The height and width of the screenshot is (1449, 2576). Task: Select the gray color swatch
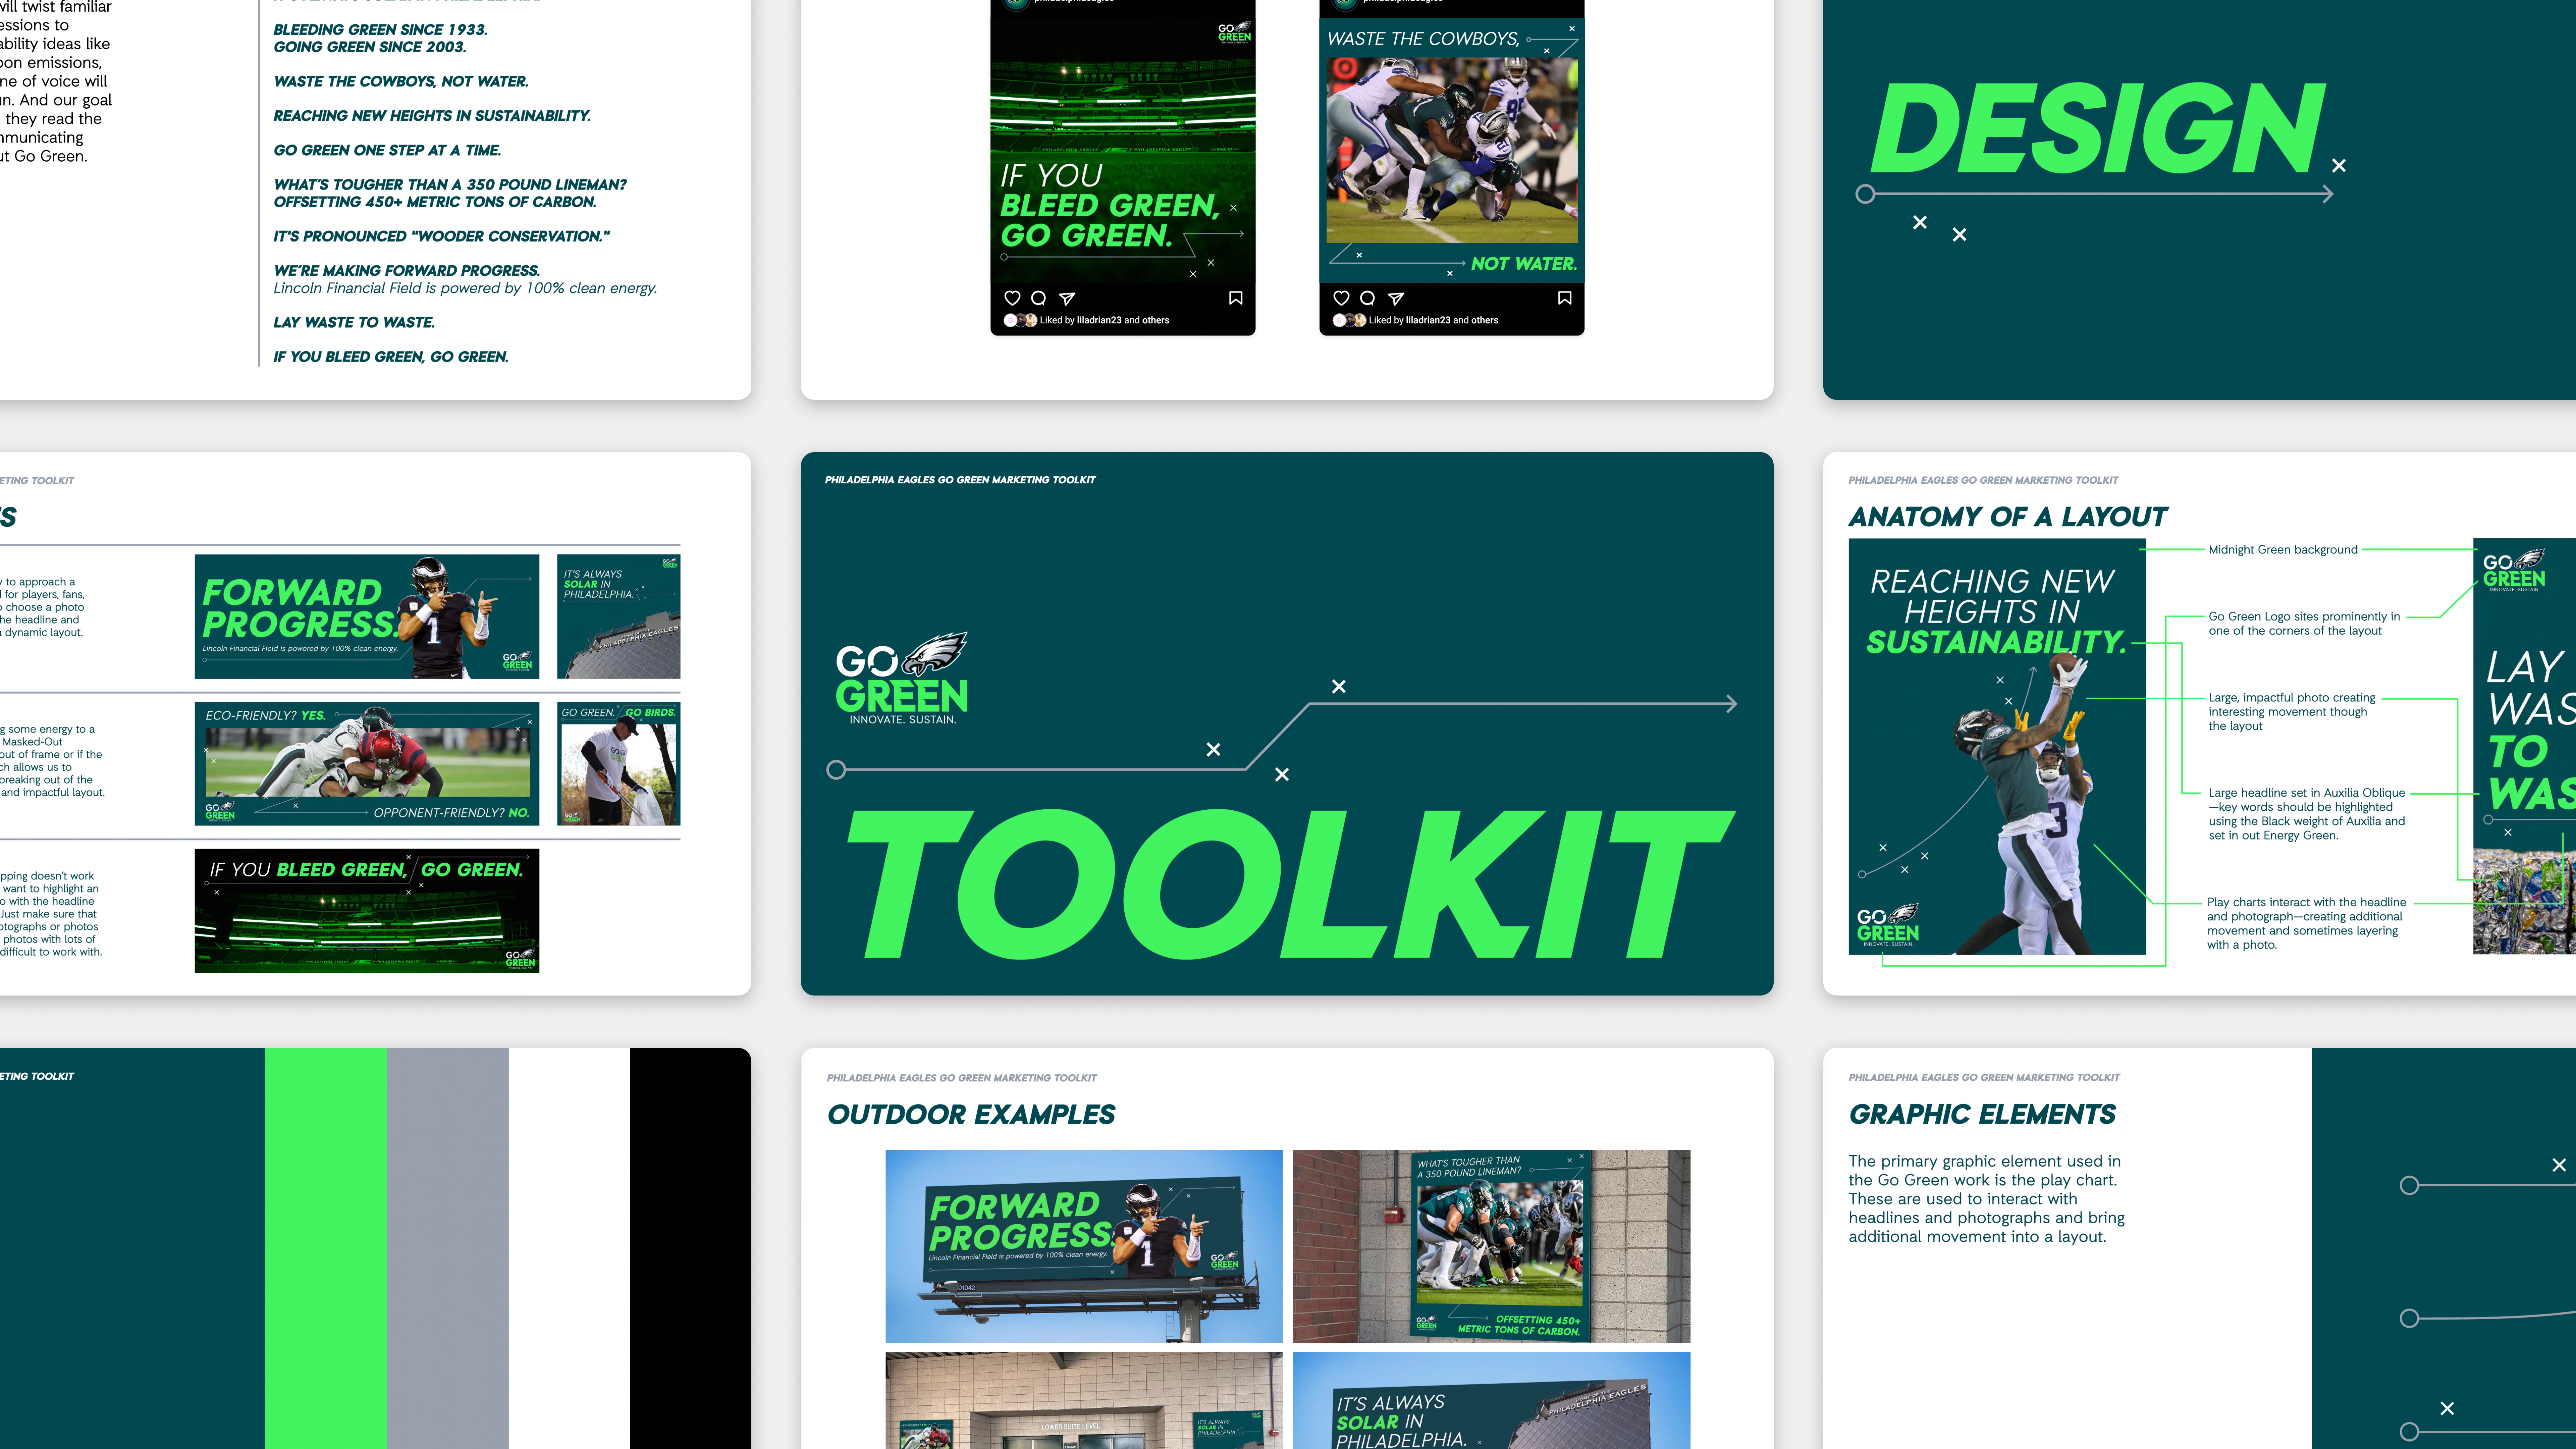448,1248
